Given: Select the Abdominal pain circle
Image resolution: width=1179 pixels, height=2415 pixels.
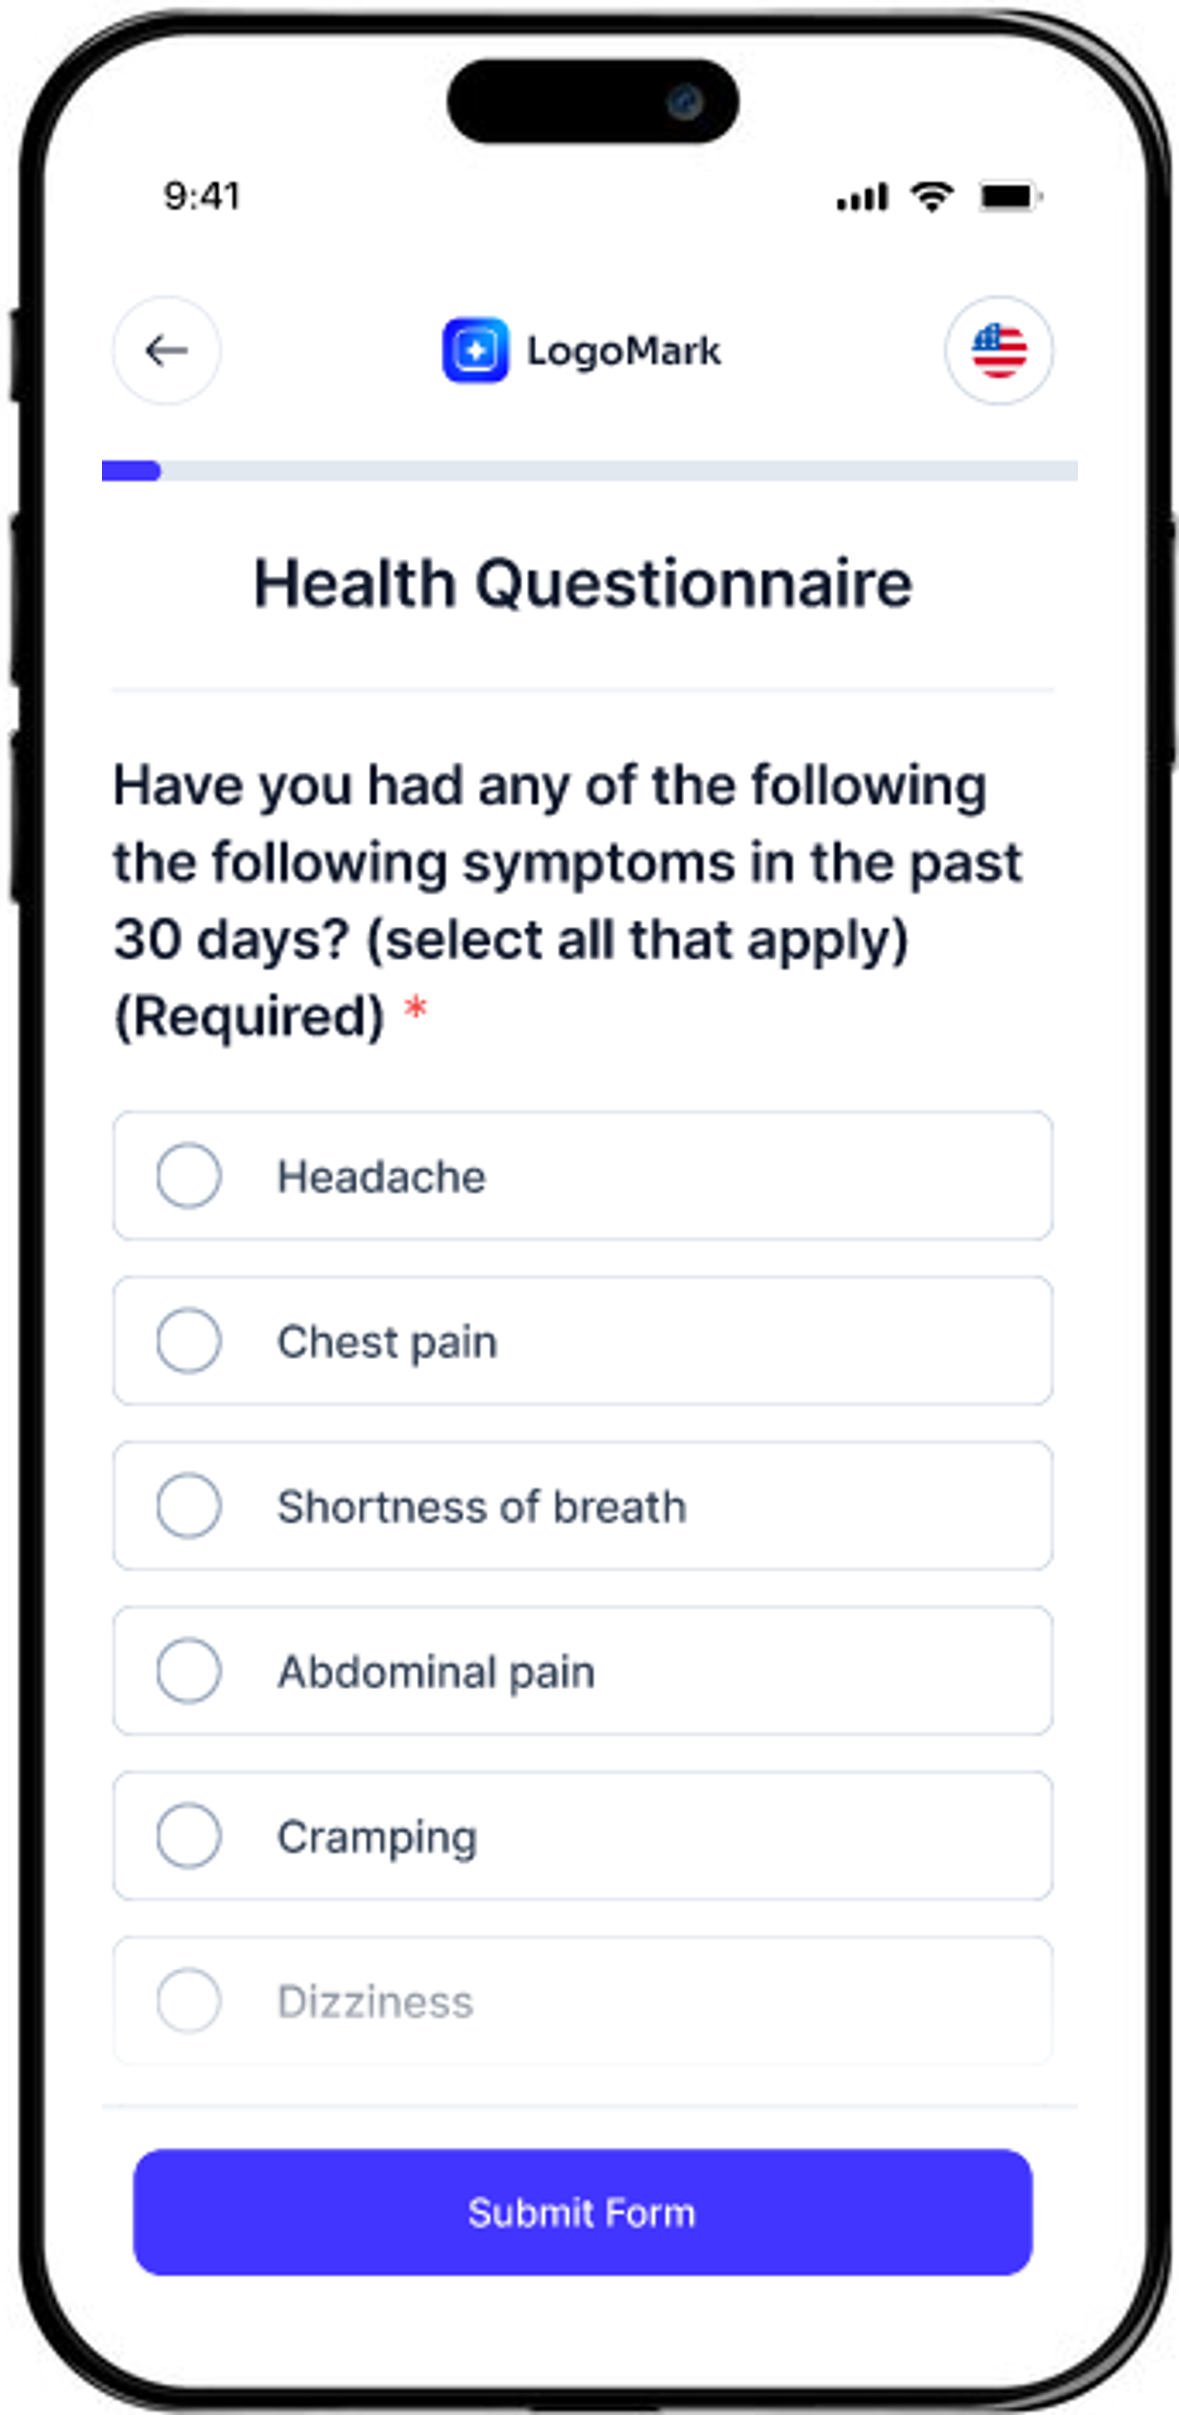Looking at the screenshot, I should point(189,1671).
